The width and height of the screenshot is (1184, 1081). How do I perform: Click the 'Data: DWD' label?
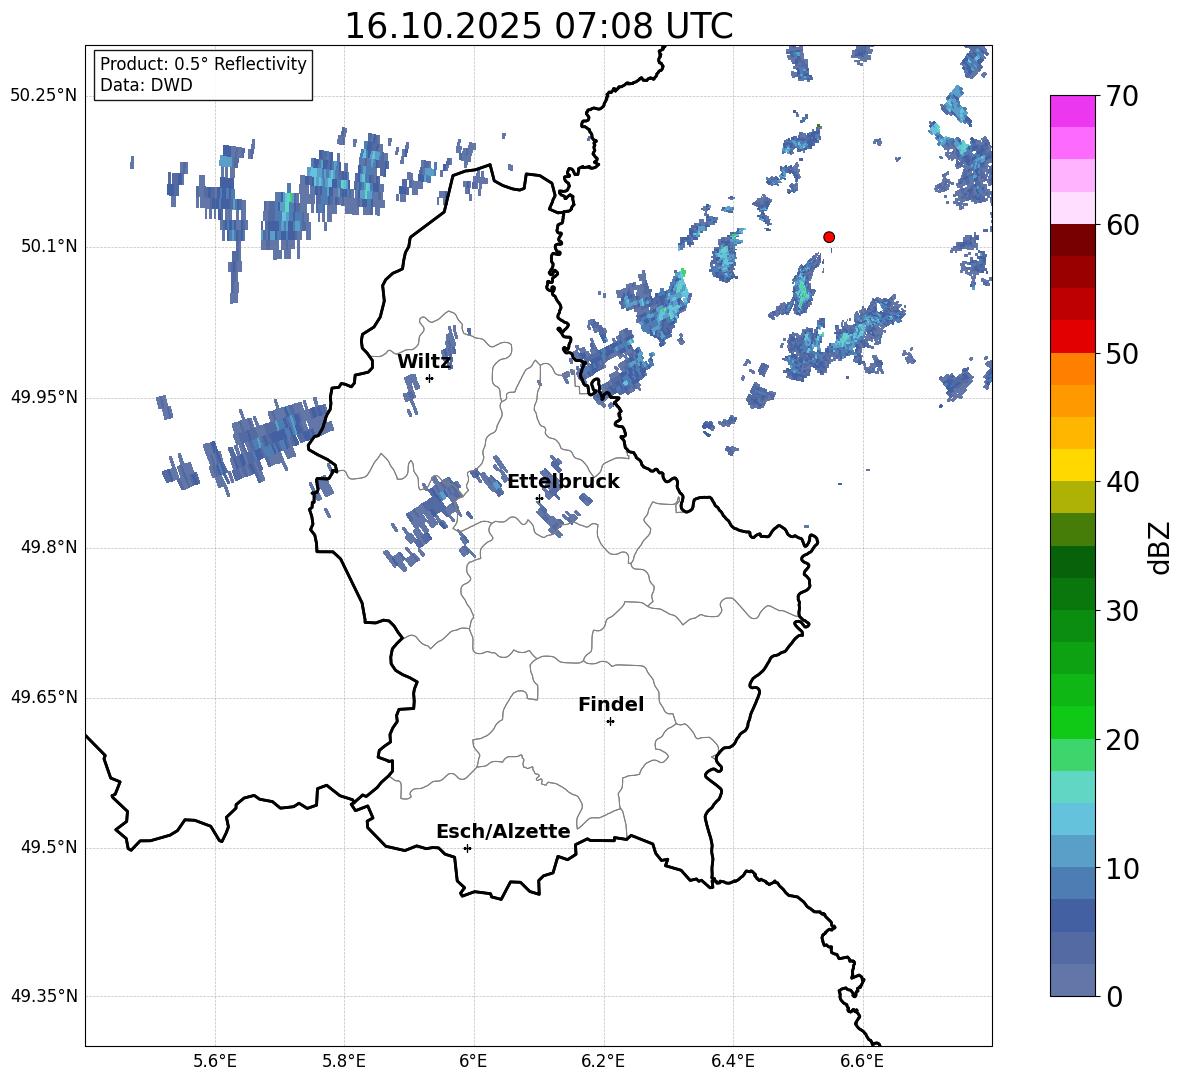146,85
